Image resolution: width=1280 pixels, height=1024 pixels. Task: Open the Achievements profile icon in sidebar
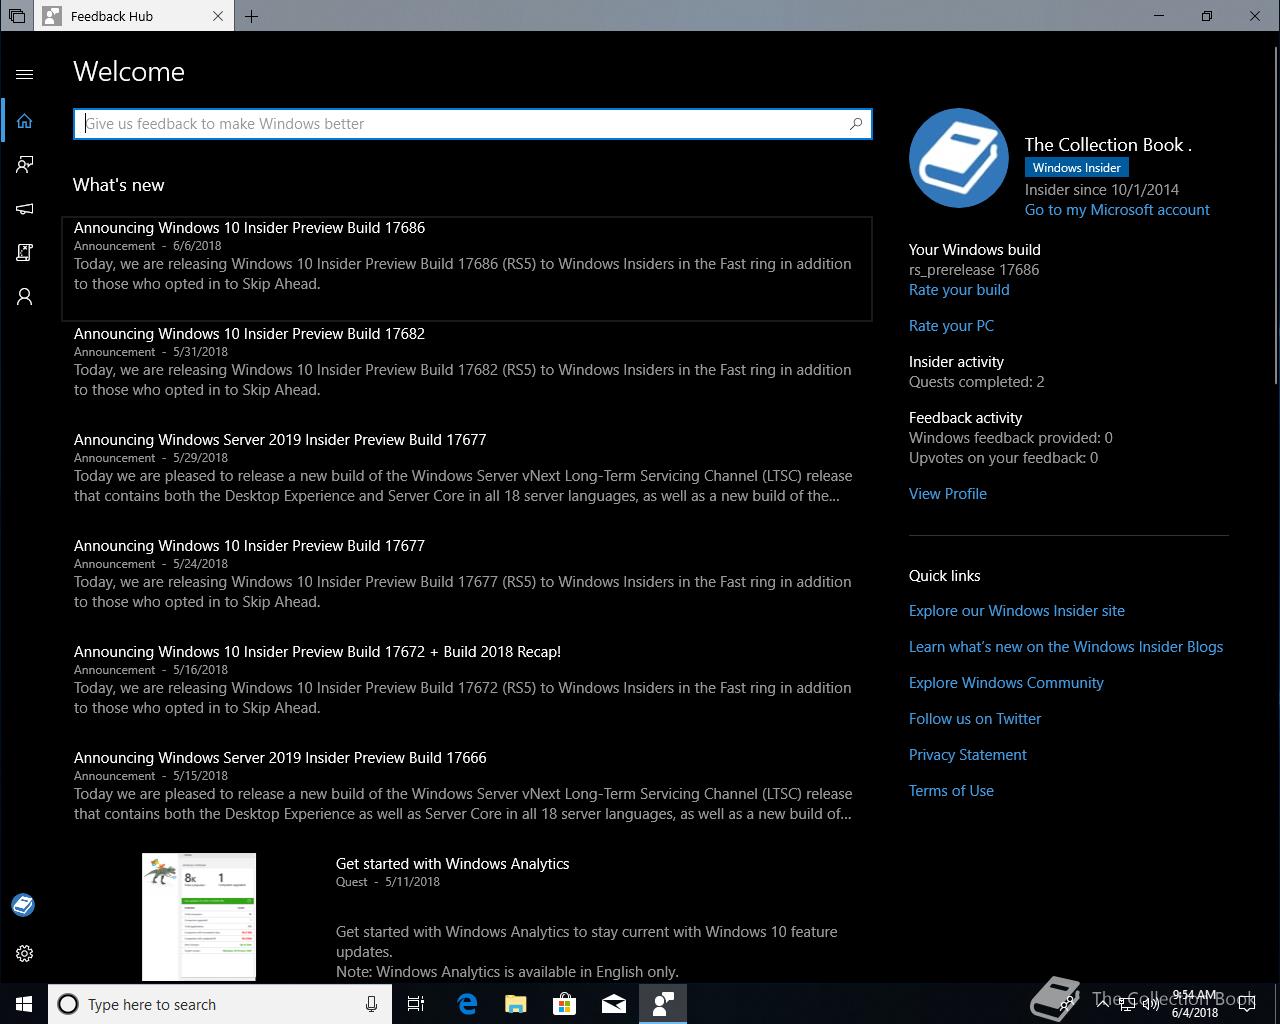click(25, 297)
